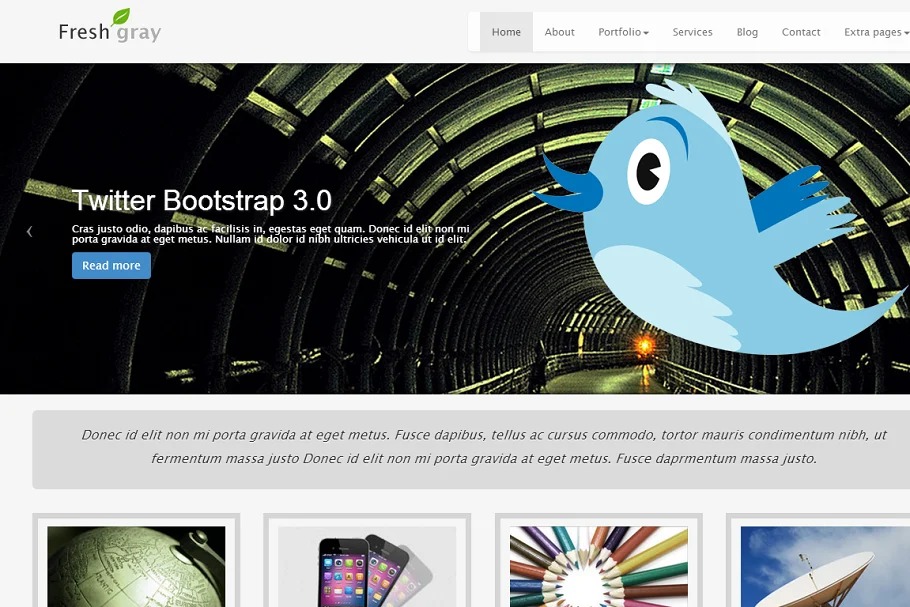Navigate to the Services page
The image size is (910, 607).
coord(692,32)
